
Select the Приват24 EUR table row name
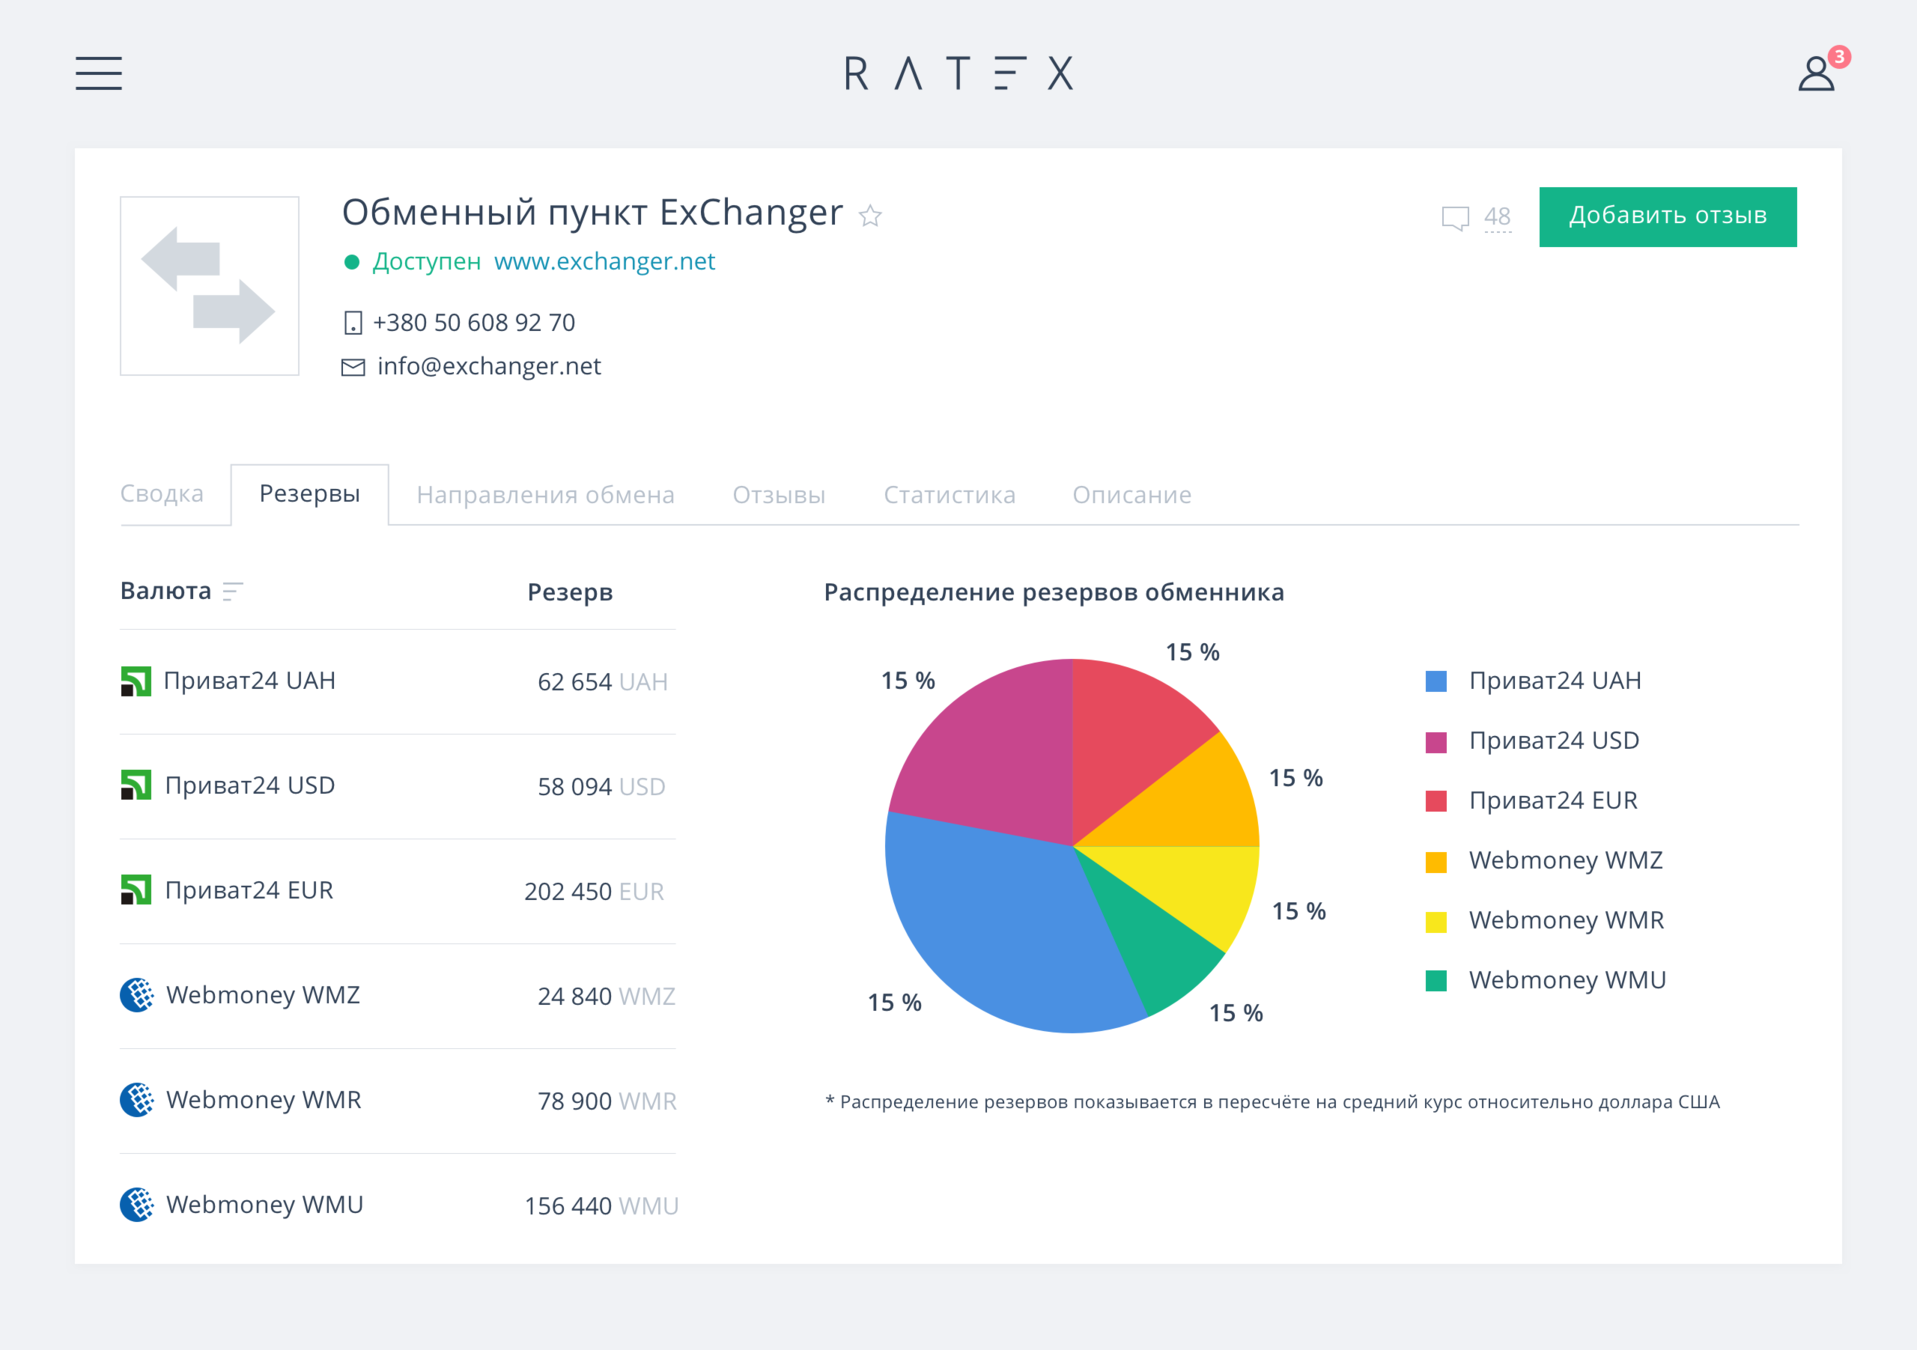(x=249, y=890)
